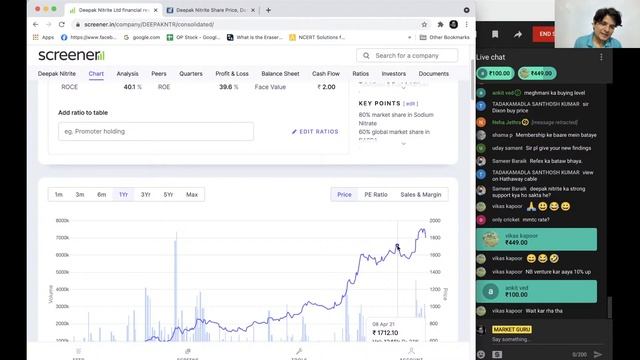The image size is (640, 360).
Task: Go to the Deepak Nitrite section
Action: pos(57,74)
